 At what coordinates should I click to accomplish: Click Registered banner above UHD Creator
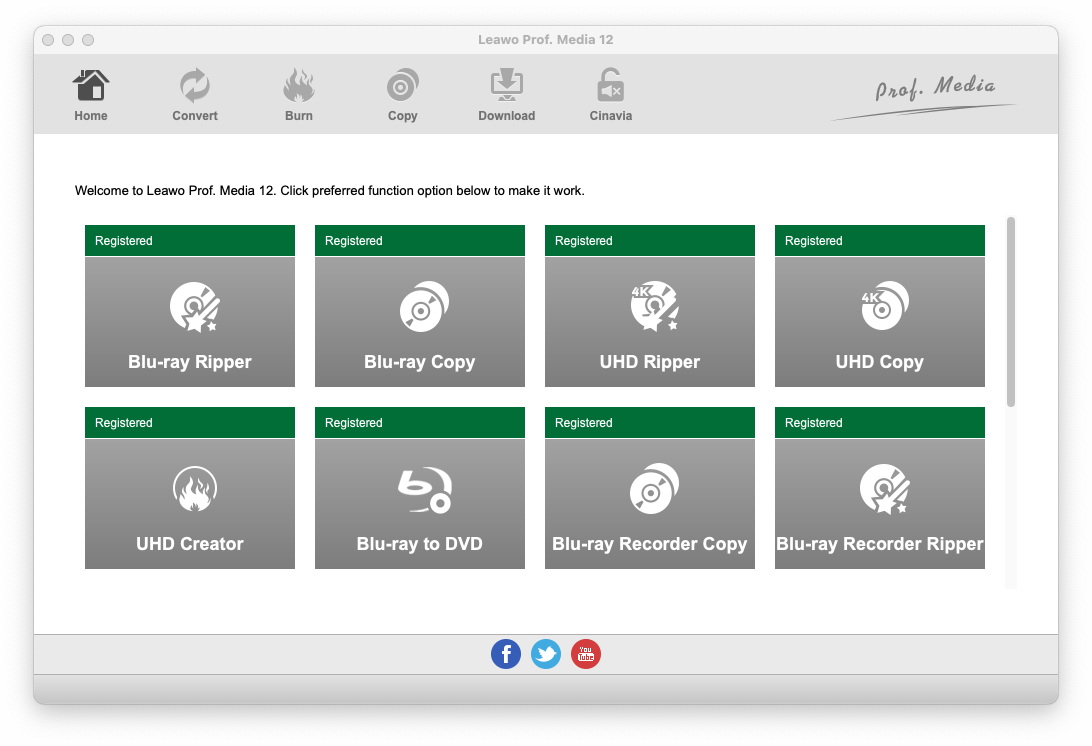(x=190, y=423)
